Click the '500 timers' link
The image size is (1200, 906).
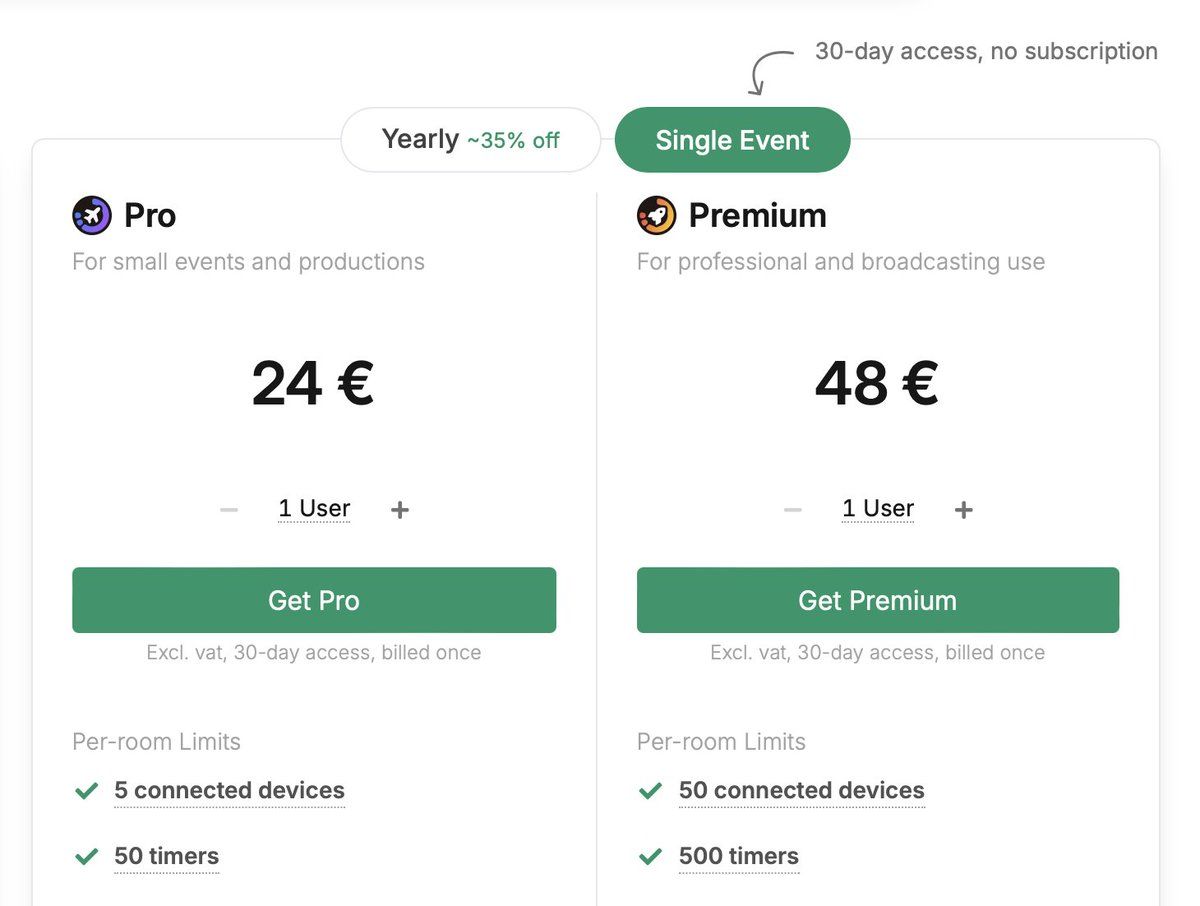click(738, 857)
